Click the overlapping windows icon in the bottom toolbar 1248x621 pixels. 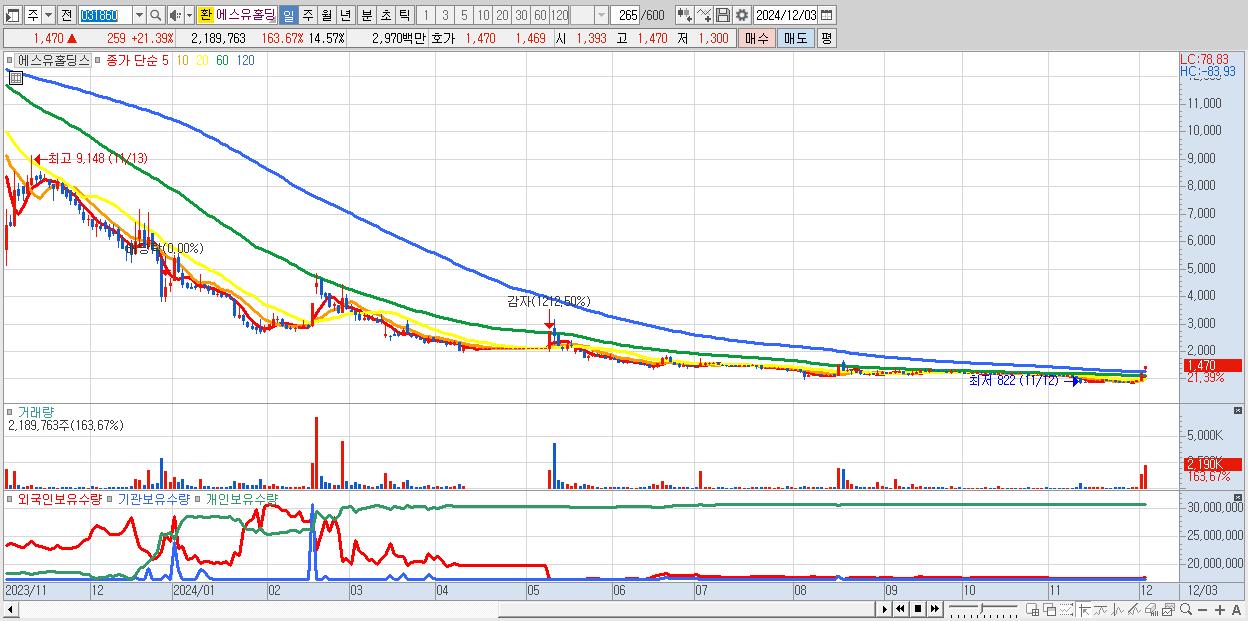(1050, 609)
